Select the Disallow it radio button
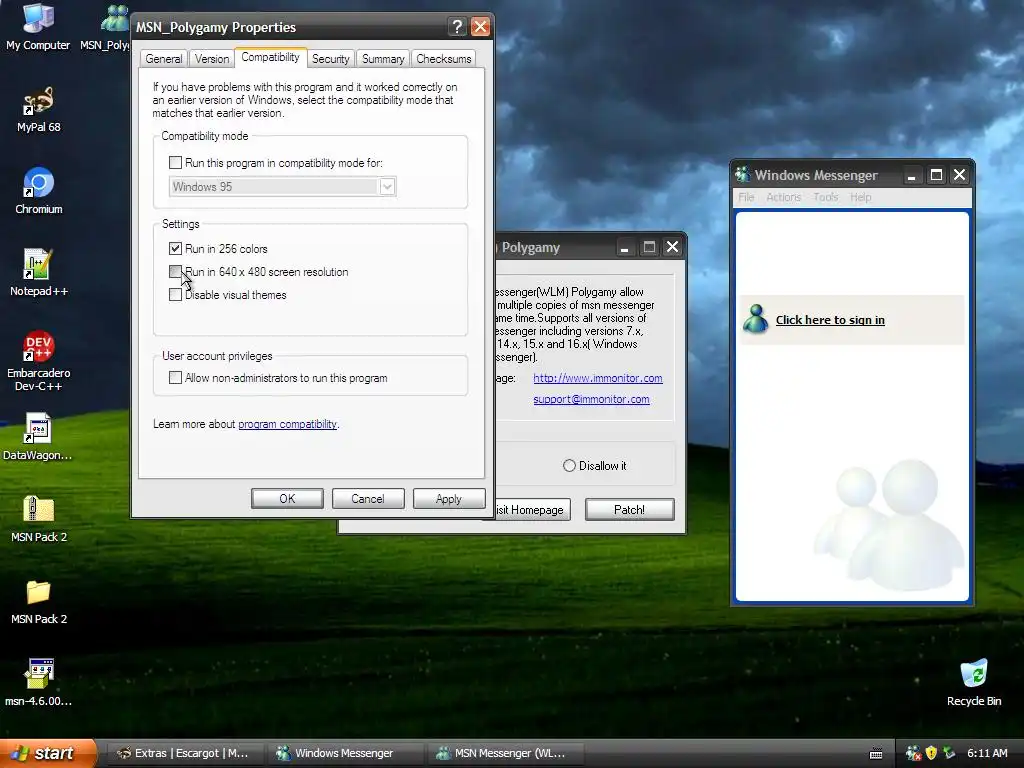The height and width of the screenshot is (768, 1024). pyautogui.click(x=569, y=466)
